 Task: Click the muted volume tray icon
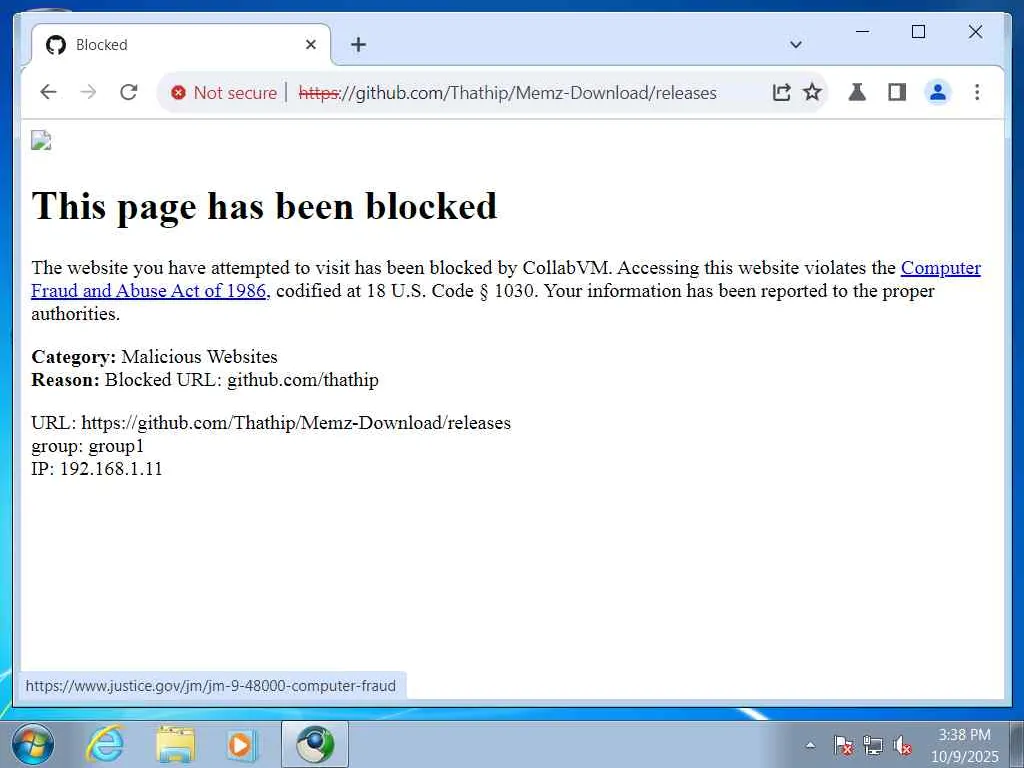[x=903, y=745]
